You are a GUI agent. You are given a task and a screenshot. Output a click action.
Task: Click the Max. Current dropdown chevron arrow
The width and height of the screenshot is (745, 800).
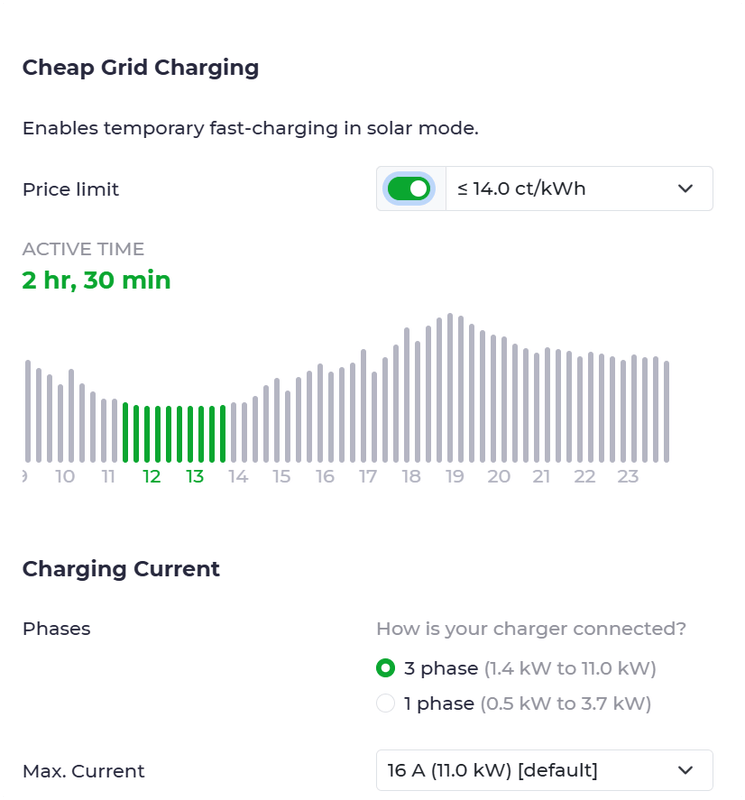685,770
